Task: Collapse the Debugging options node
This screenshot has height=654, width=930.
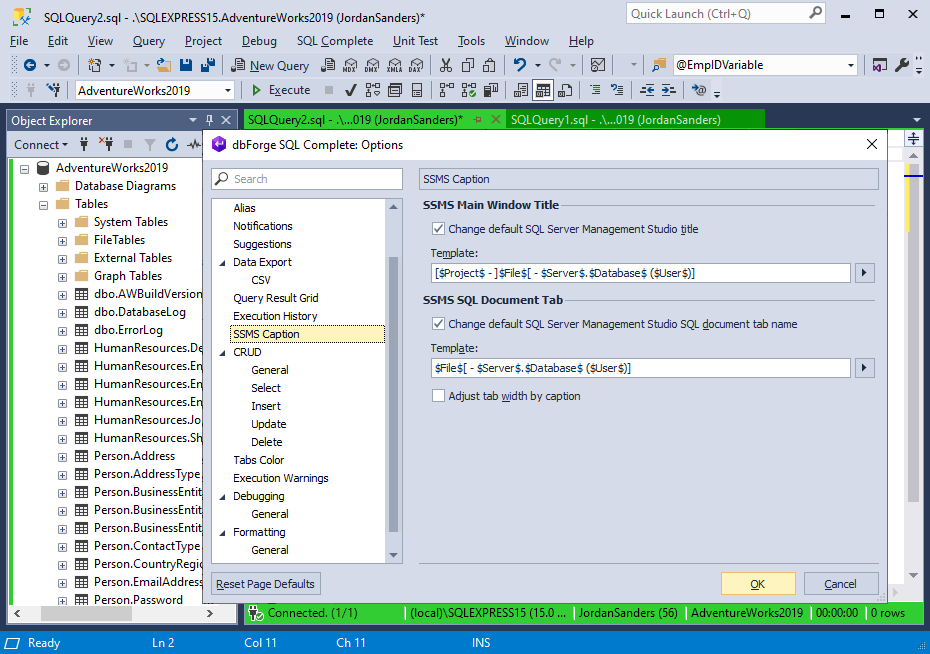Action: pyautogui.click(x=223, y=497)
